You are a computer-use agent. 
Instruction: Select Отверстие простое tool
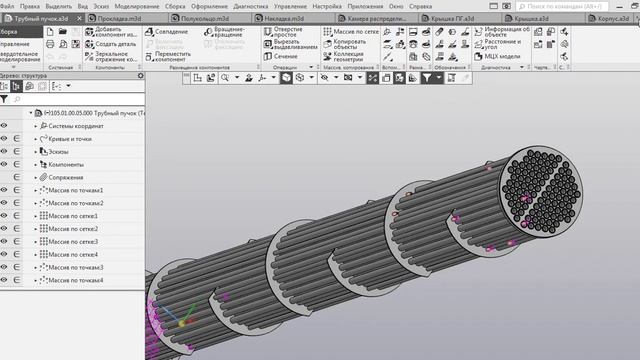pos(284,32)
